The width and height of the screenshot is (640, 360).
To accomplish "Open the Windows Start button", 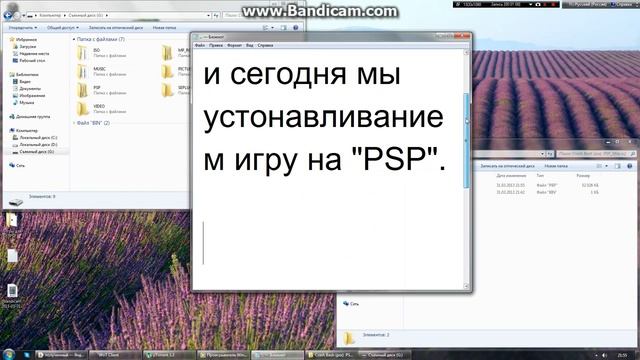I will 8,354.
